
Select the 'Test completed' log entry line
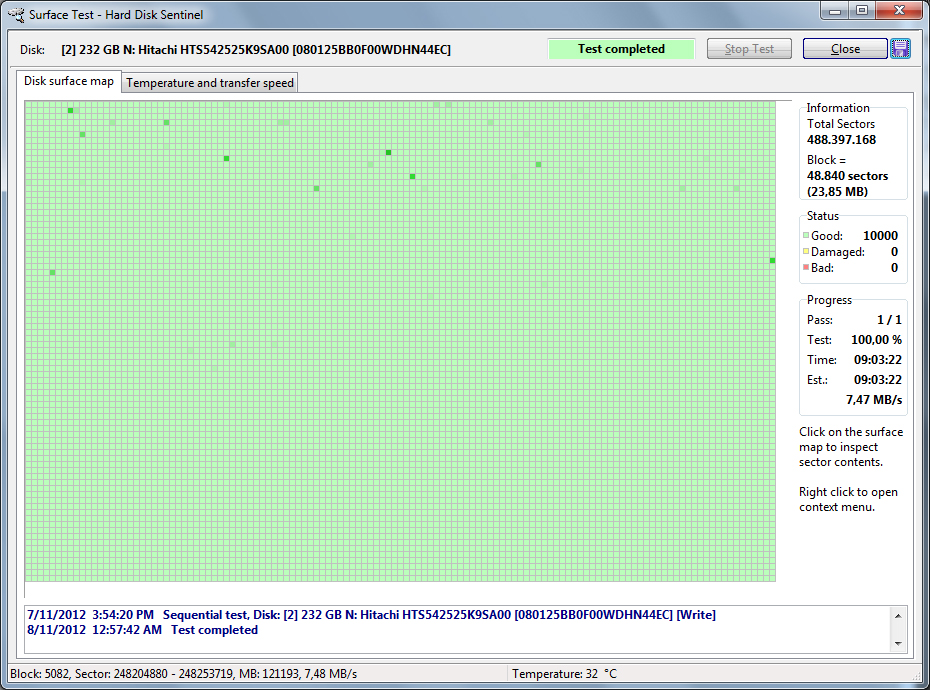(142, 630)
